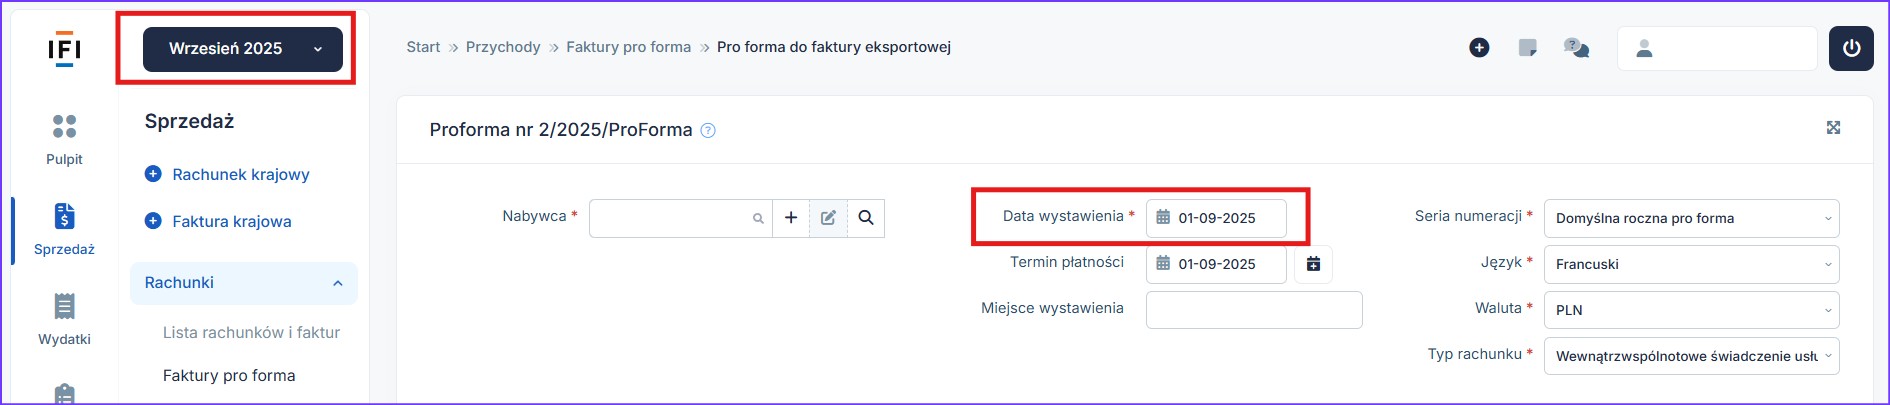Click the Miejsce wystawienia input field

pyautogui.click(x=1253, y=310)
